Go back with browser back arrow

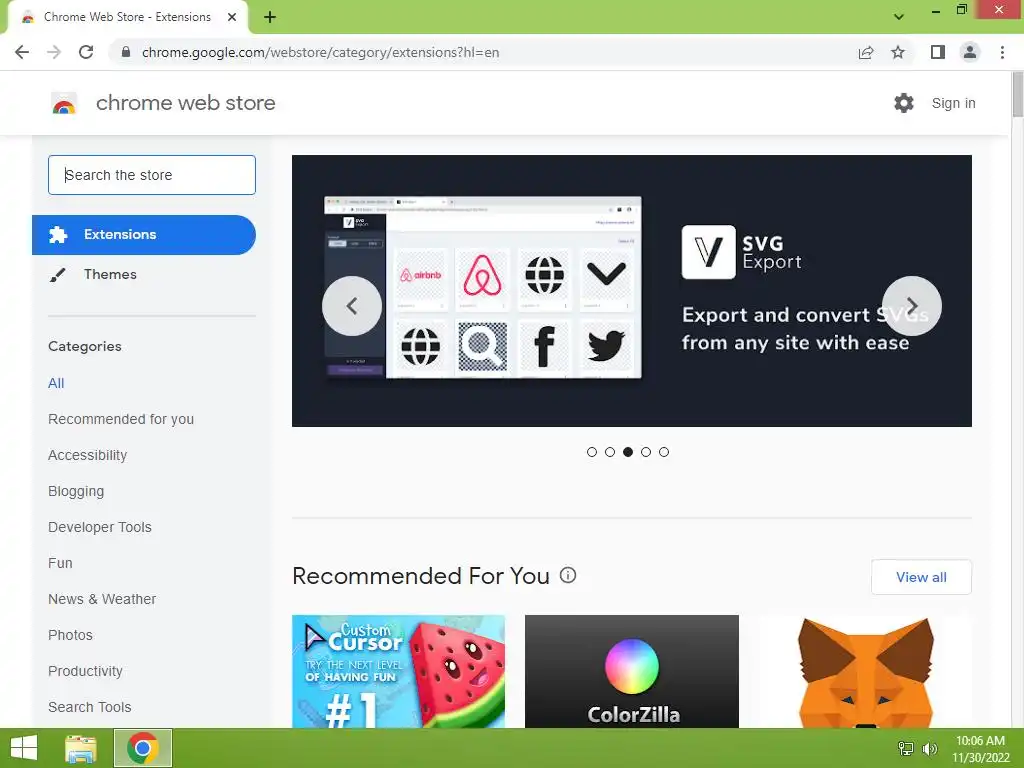[22, 52]
